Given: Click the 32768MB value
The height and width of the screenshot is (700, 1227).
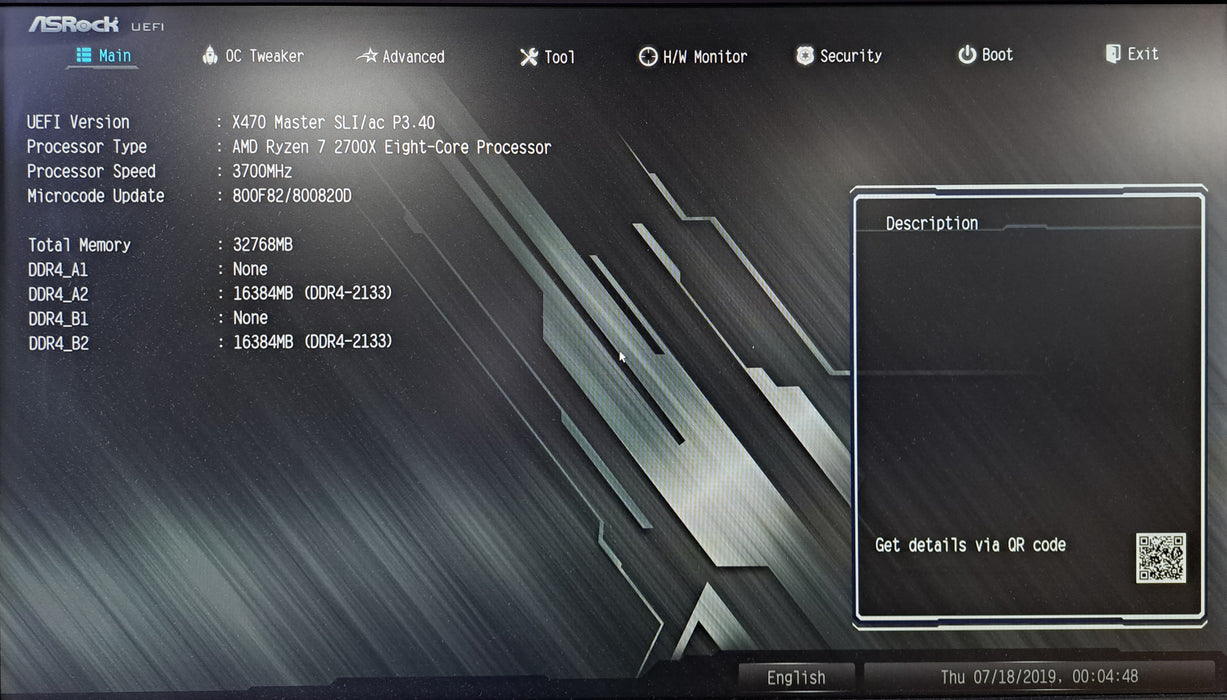Looking at the screenshot, I should 262,244.
